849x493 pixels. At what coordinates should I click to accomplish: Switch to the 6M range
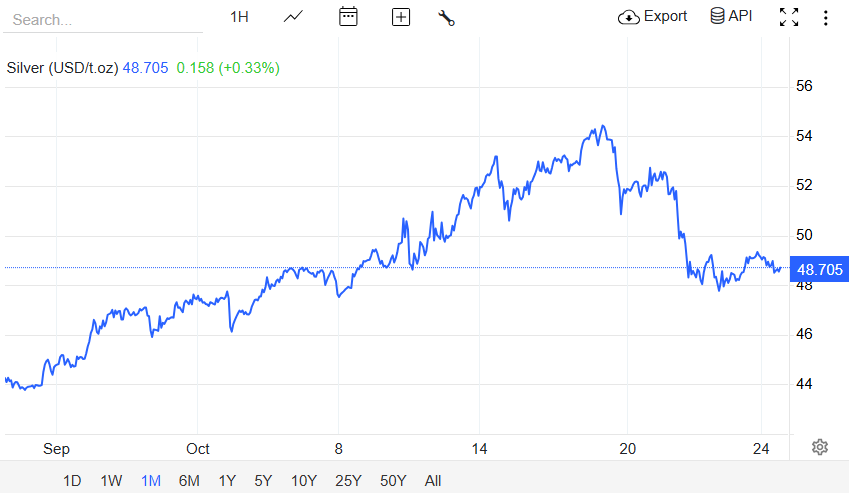pyautogui.click(x=189, y=481)
